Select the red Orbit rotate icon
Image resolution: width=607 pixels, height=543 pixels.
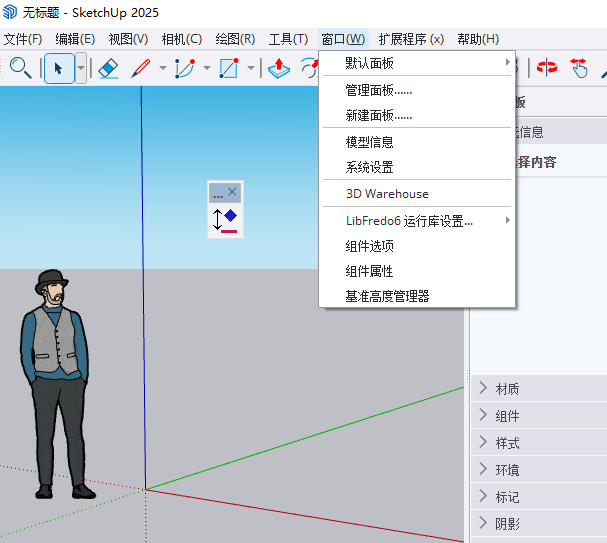pyautogui.click(x=547, y=67)
